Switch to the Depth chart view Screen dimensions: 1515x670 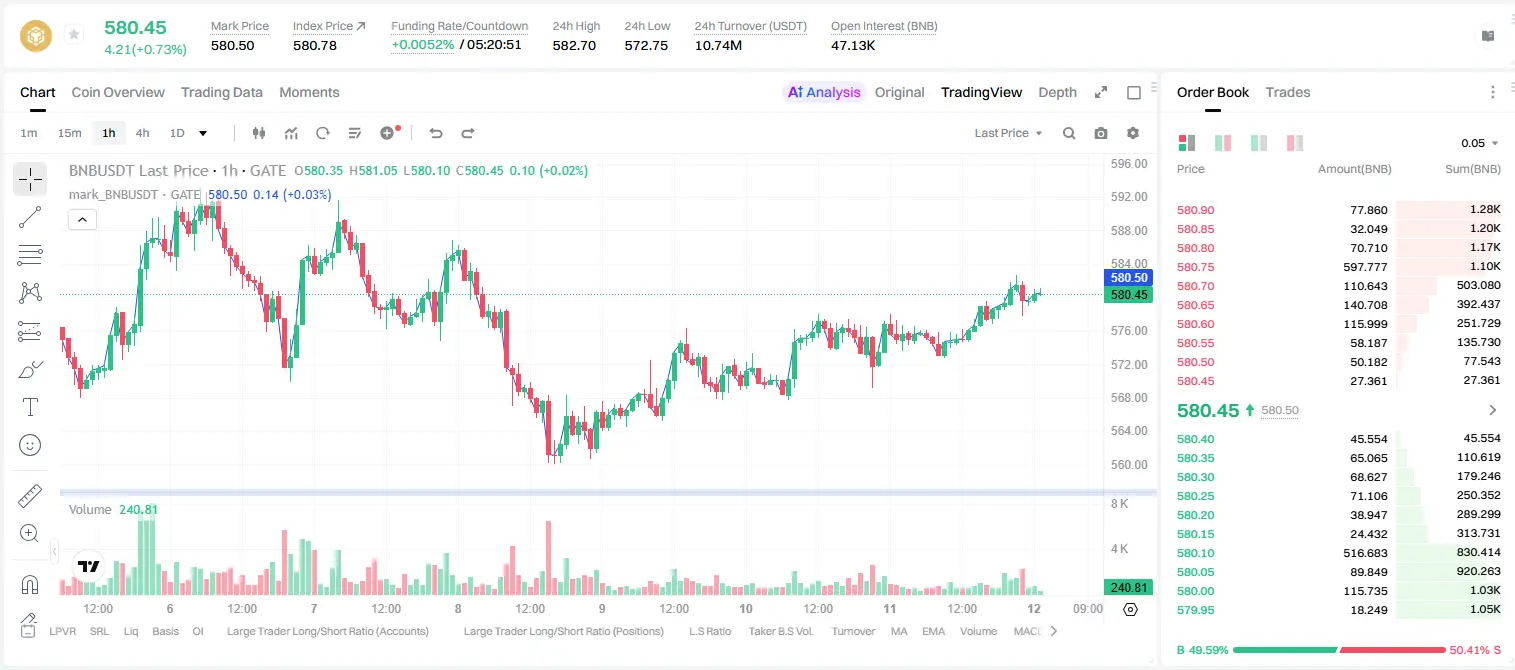coord(1057,92)
